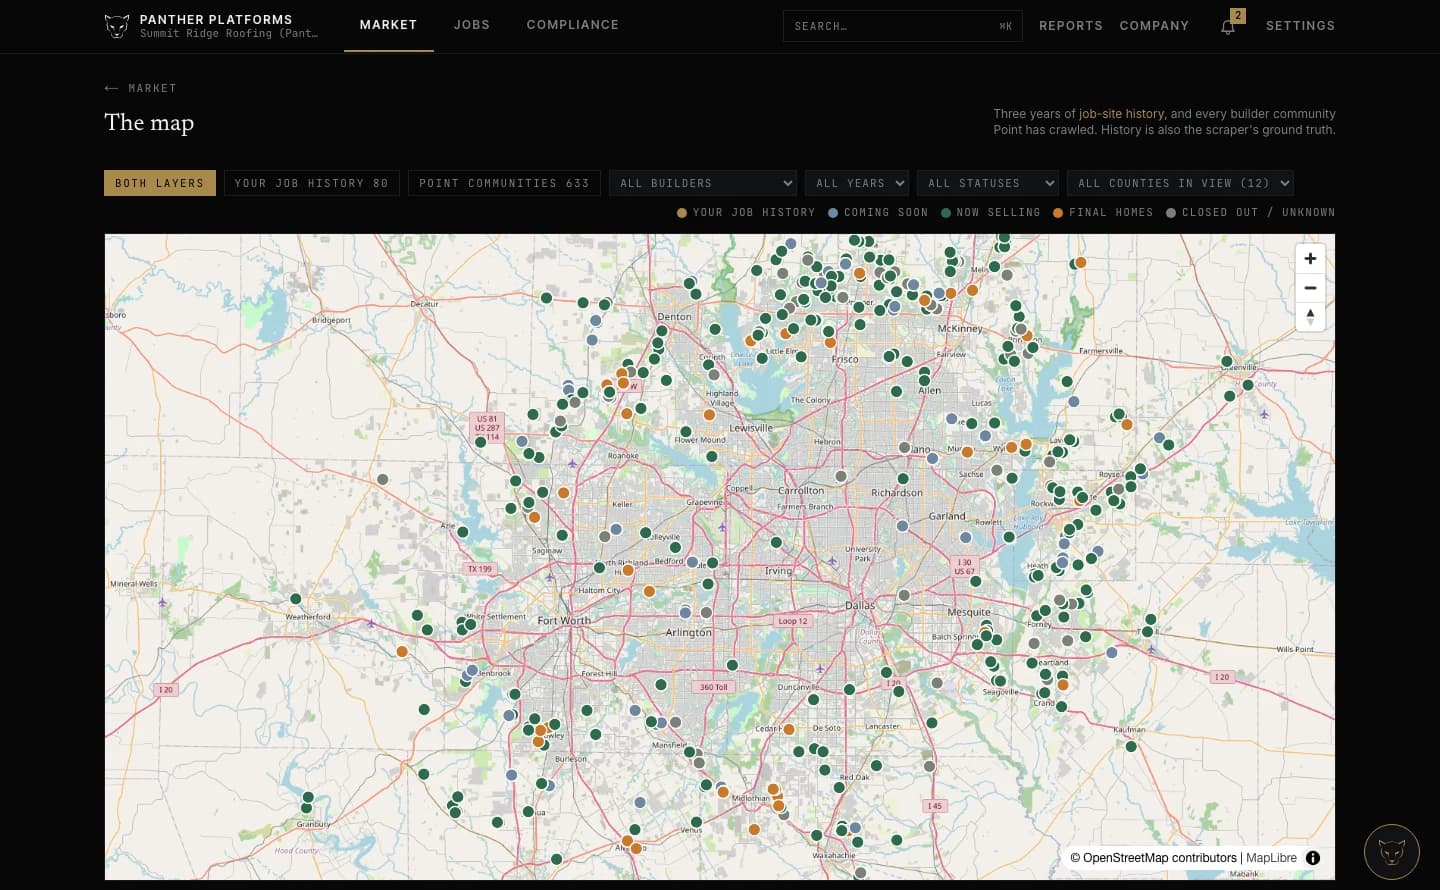Screen dimensions: 1440x890
Task: Click the Denton label on the map
Action: tap(674, 317)
